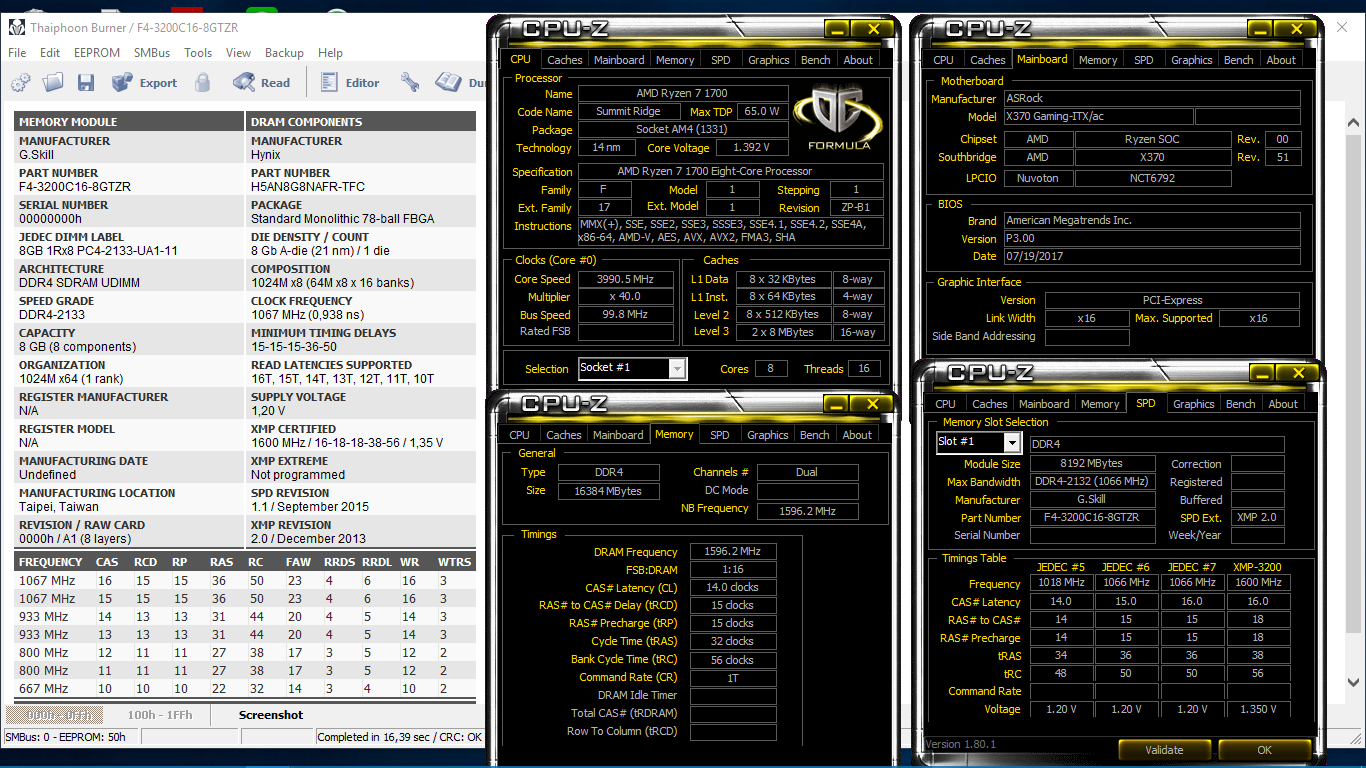Expand the Socket #1 selection dropdown

(677, 369)
